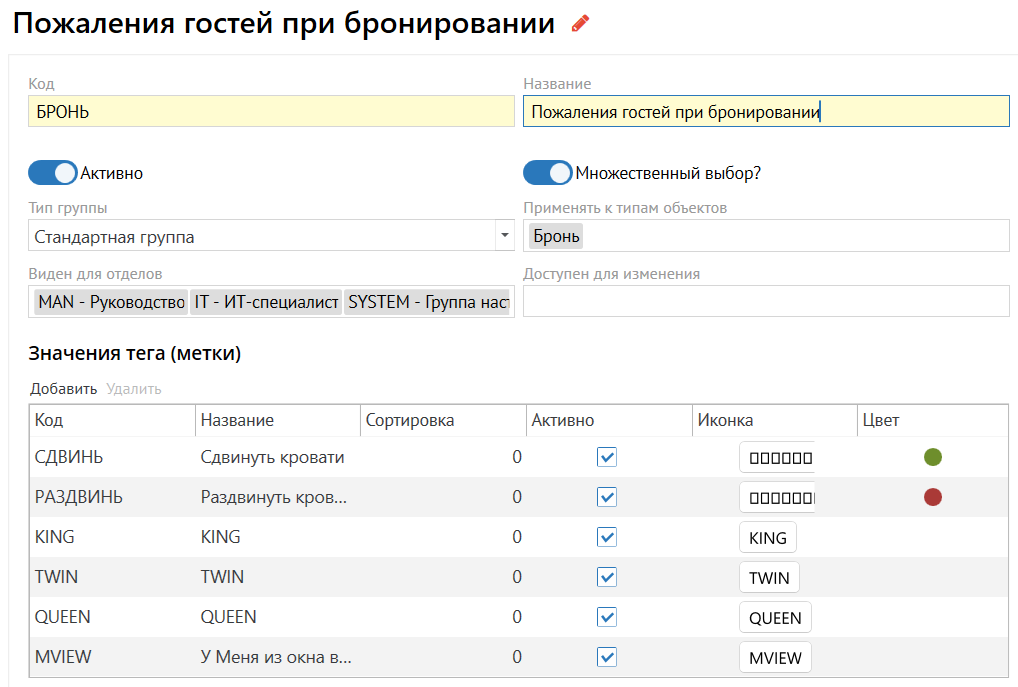Viewport: 1018px width, 687px height.
Task: Click the icon box in СДВИНЬ row
Action: tap(777, 458)
